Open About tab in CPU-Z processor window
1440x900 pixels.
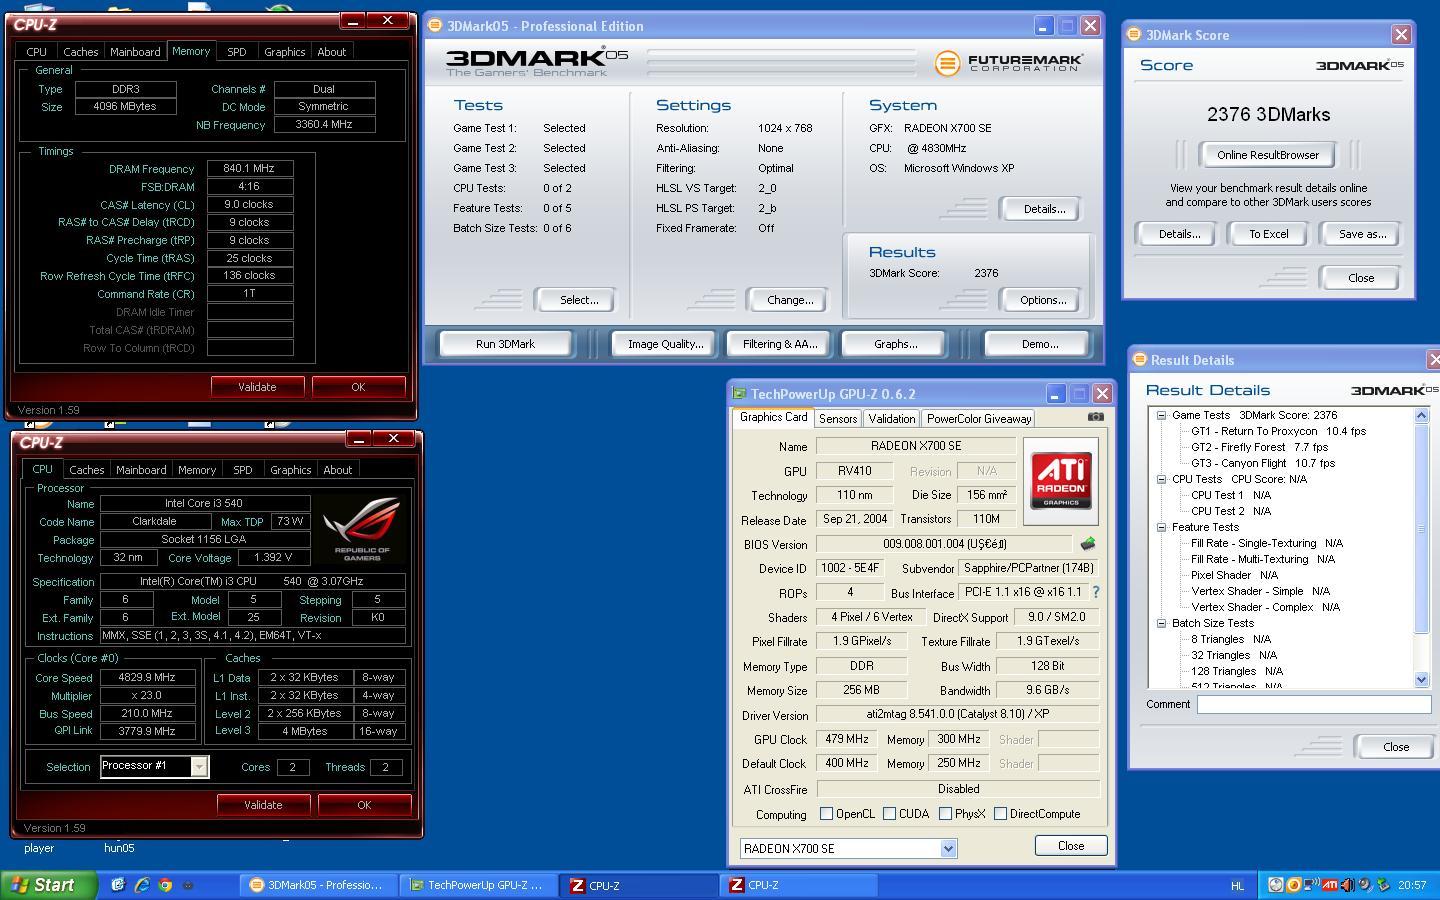337,470
